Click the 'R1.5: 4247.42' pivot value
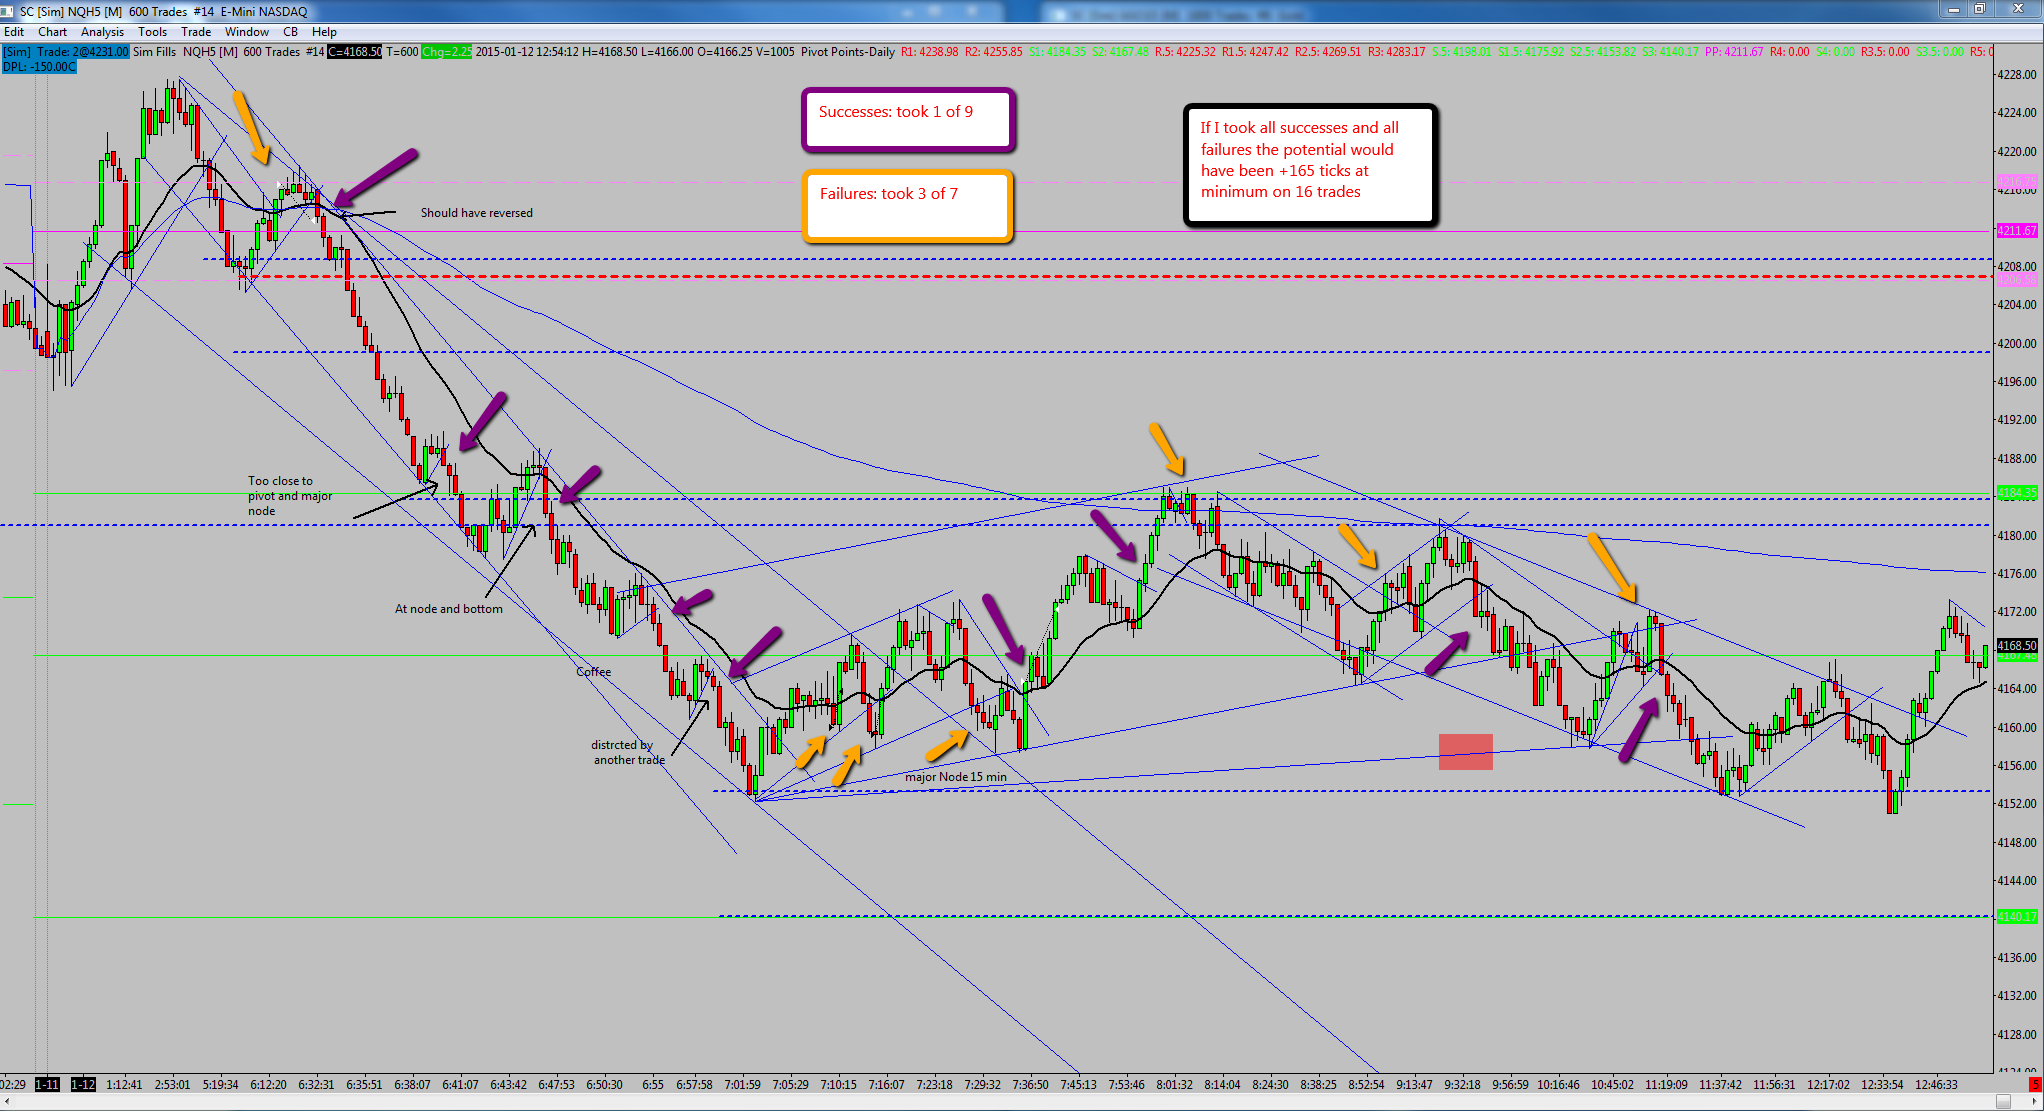 coord(1255,52)
